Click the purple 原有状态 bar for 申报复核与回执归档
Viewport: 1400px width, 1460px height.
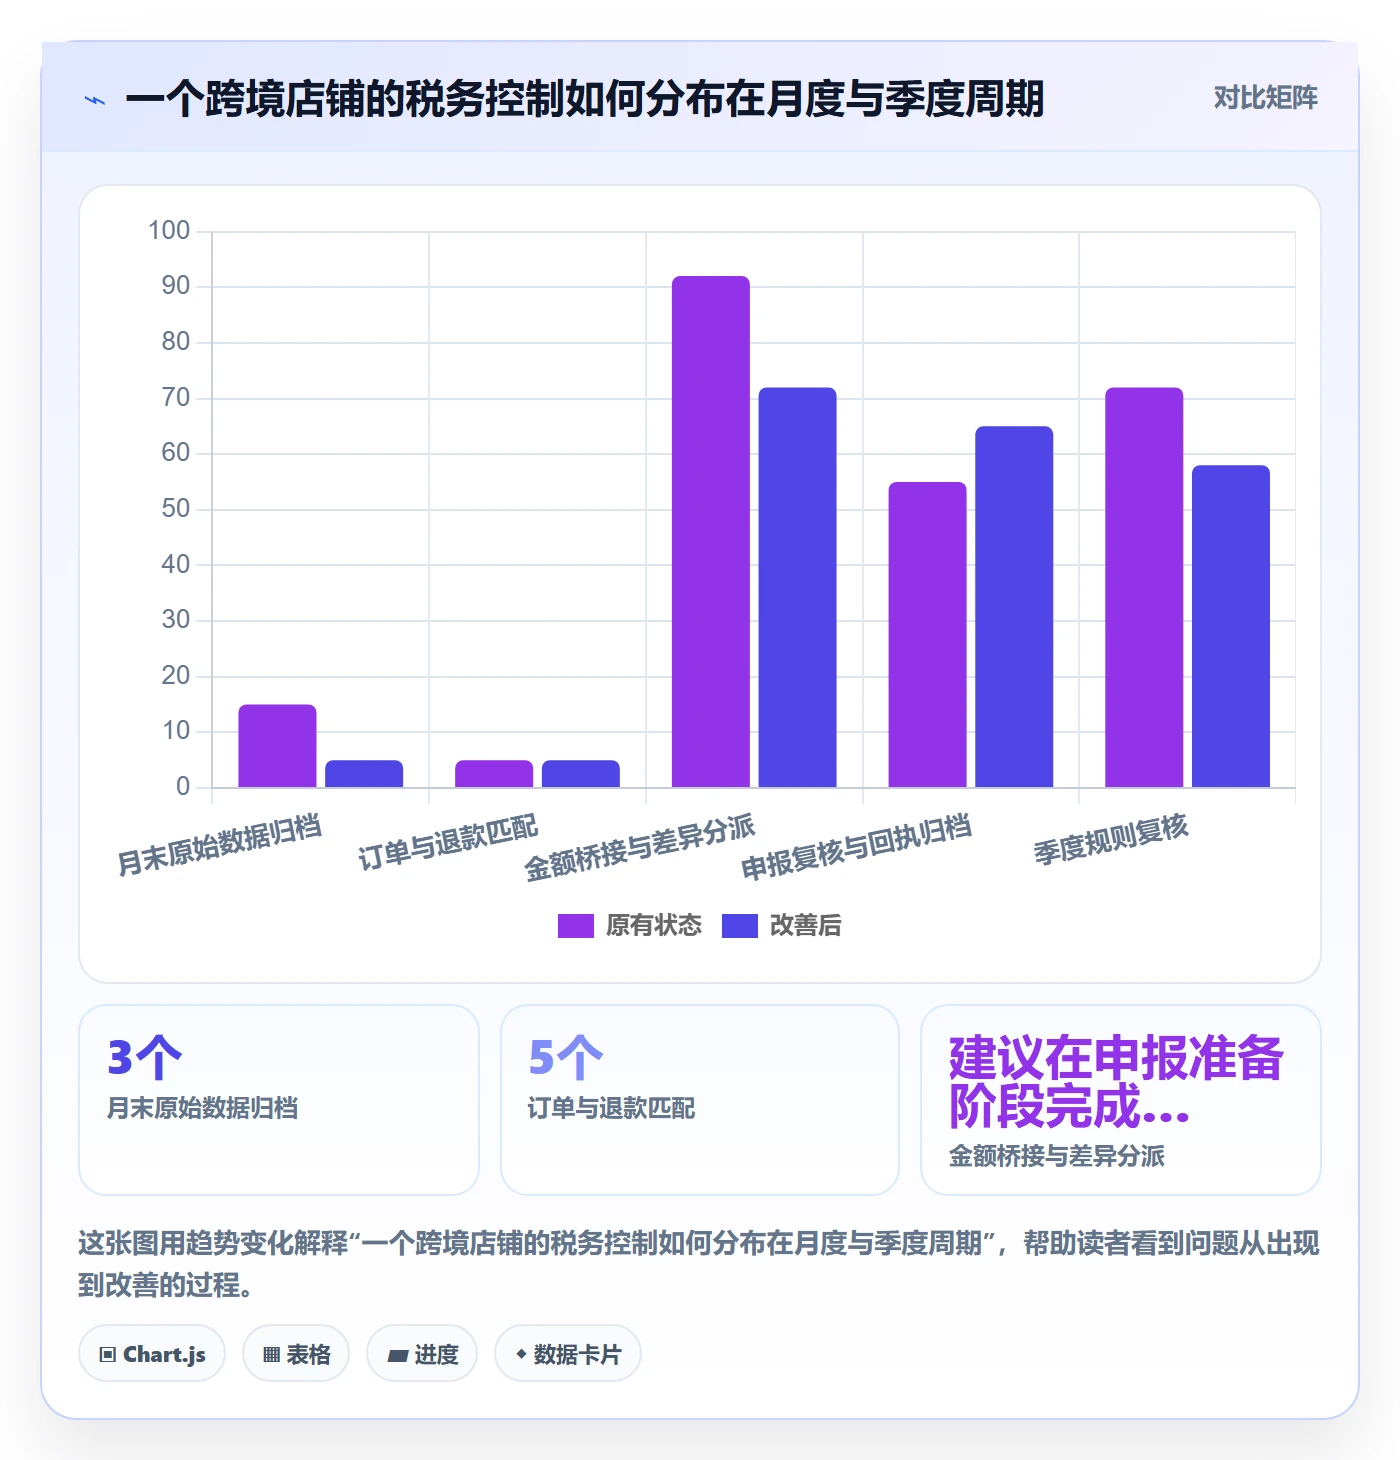(x=927, y=635)
